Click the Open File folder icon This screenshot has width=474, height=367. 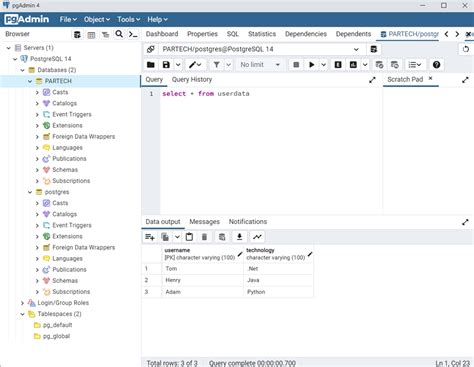click(151, 65)
